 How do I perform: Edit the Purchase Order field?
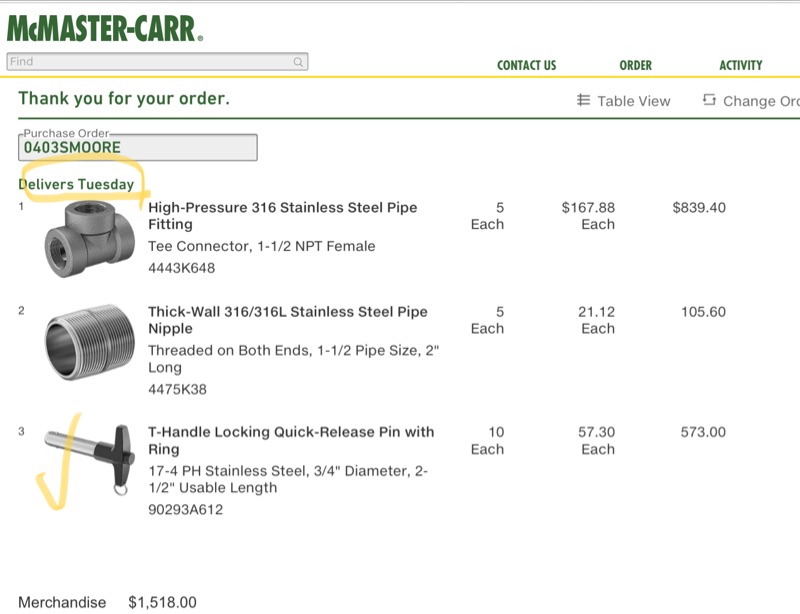[137, 148]
